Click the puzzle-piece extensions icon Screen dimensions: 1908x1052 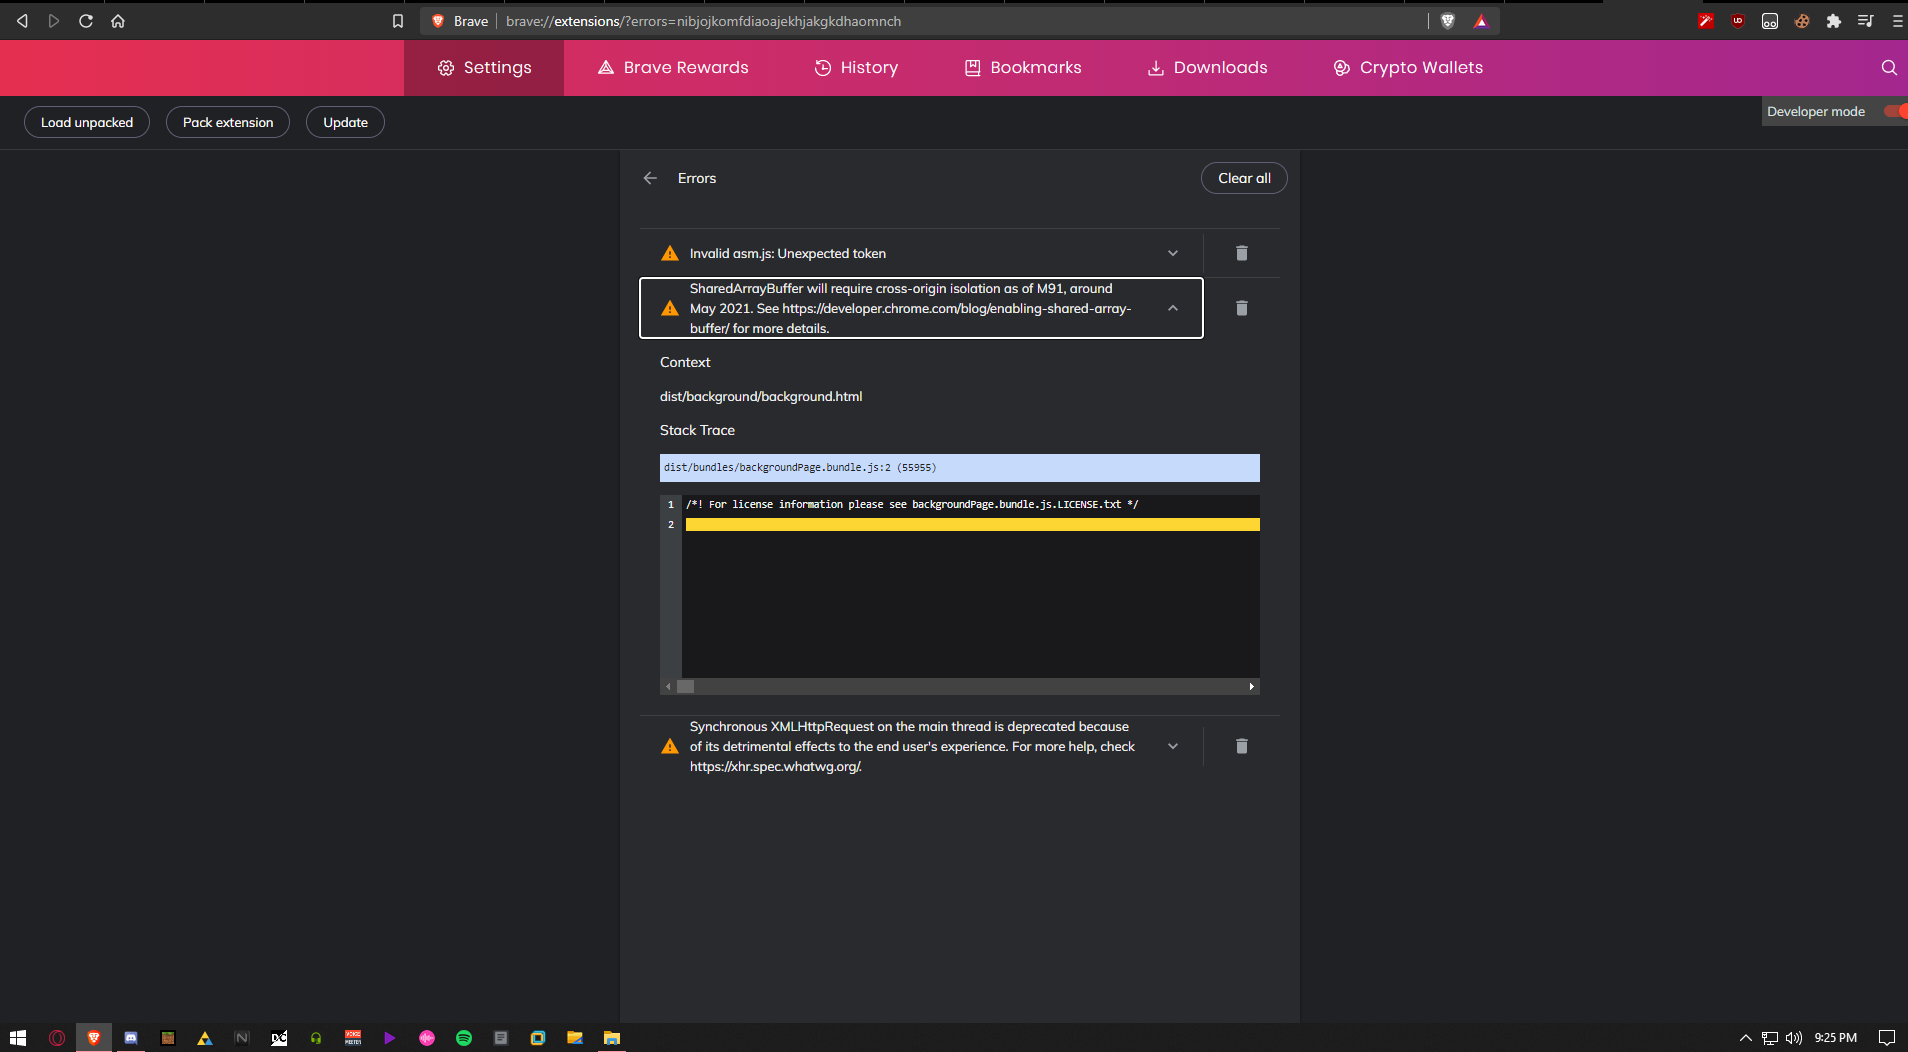[1834, 20]
